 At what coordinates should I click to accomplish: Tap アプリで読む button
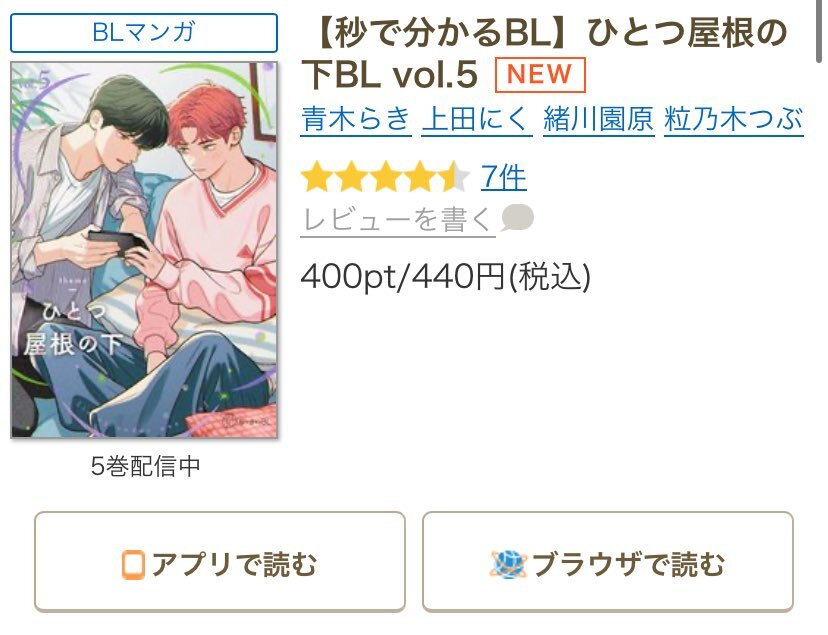[x=220, y=562]
